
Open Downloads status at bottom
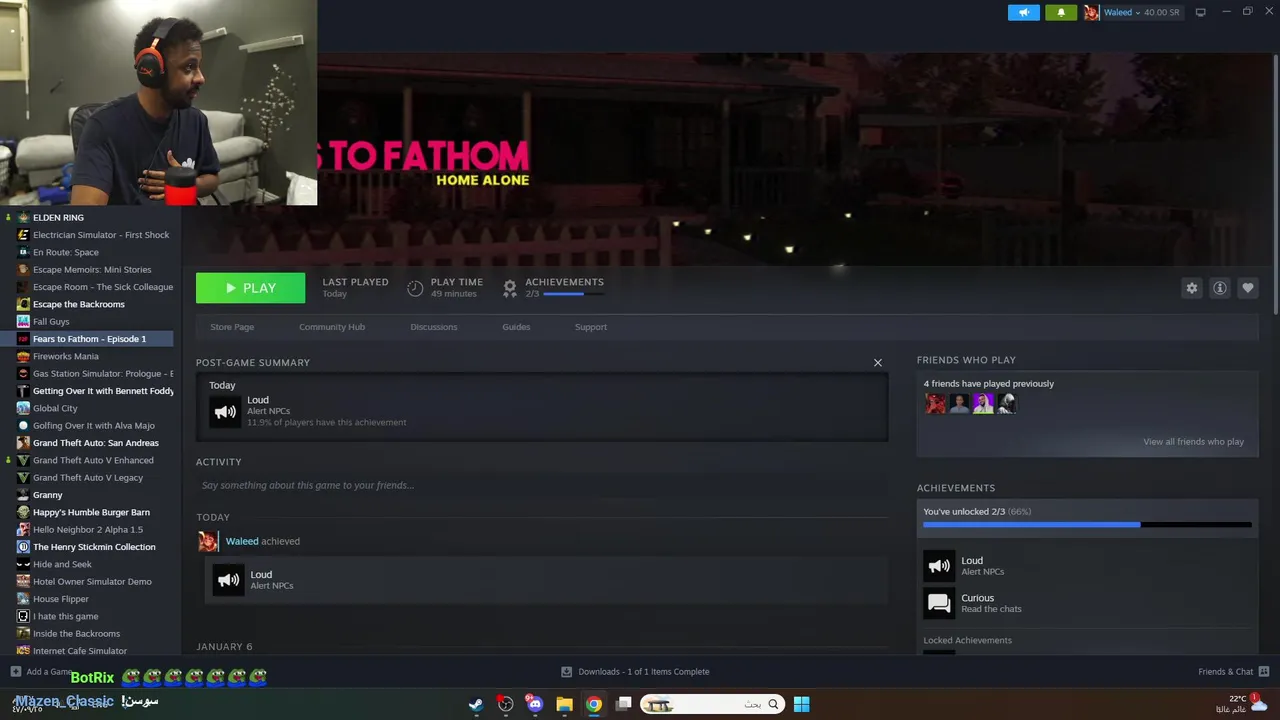[635, 672]
